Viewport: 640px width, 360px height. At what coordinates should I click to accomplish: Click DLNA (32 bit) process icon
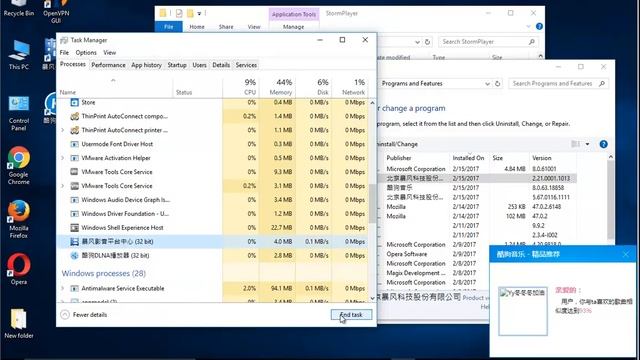tap(74, 256)
